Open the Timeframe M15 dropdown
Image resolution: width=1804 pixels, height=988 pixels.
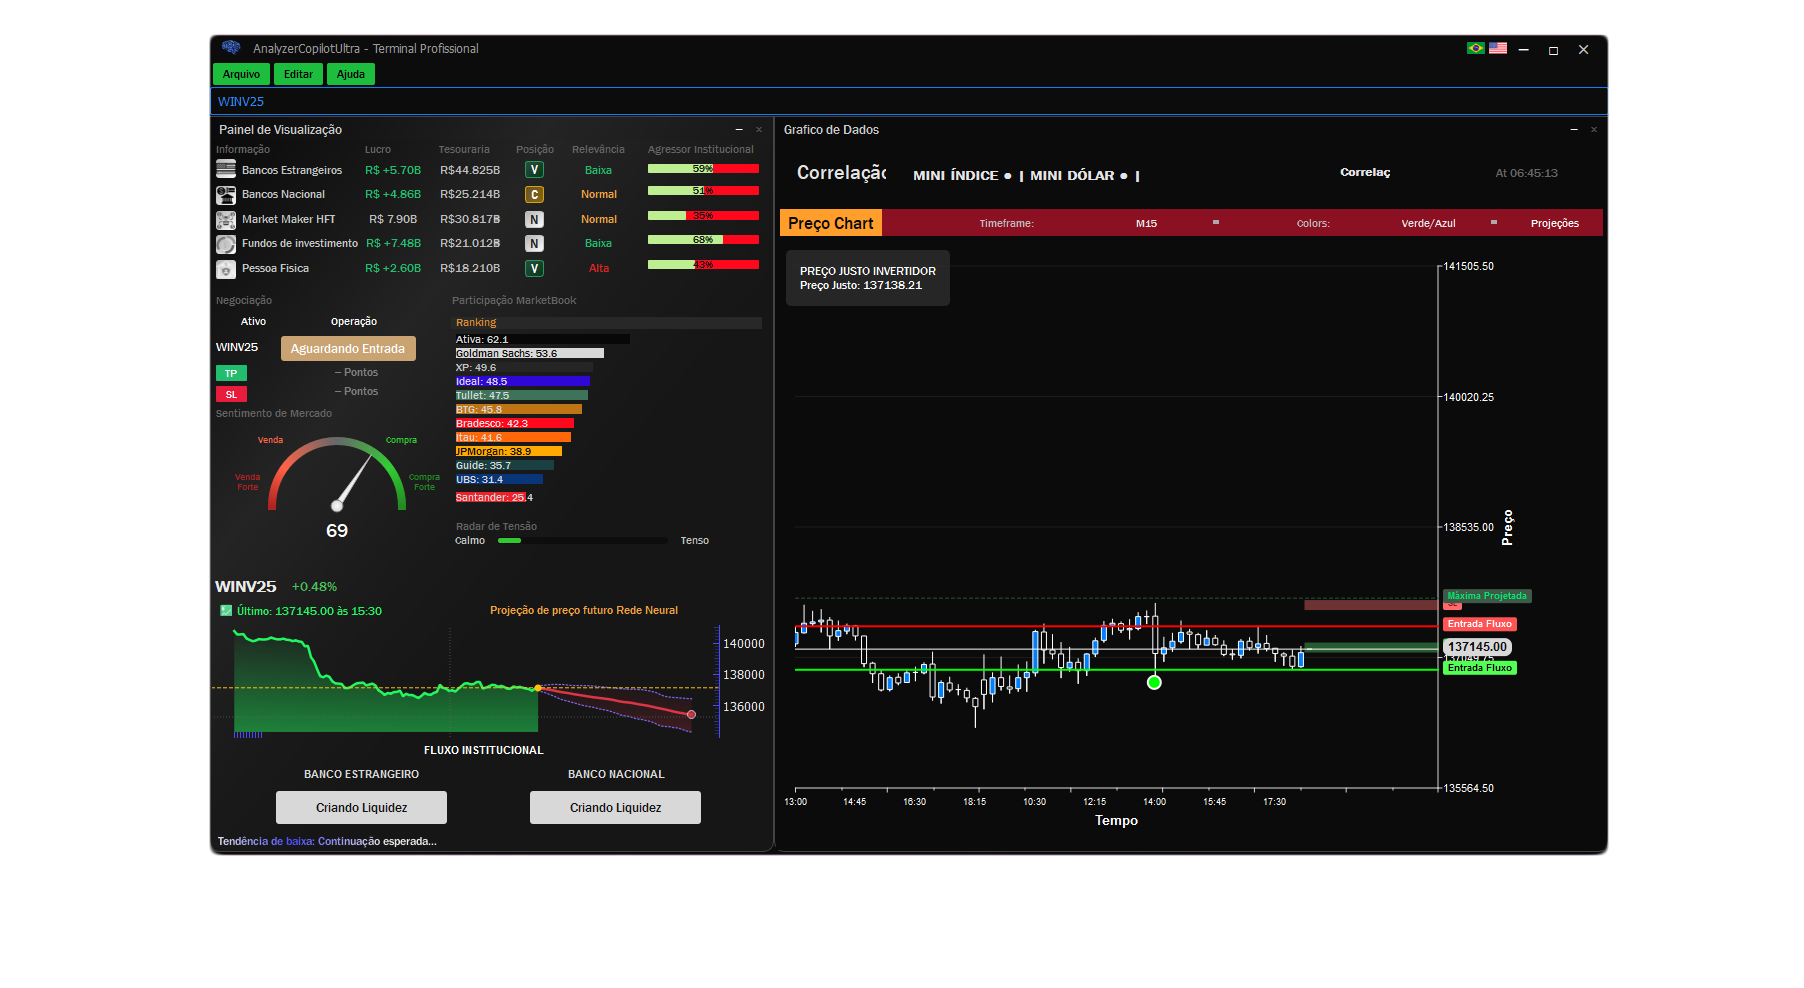tap(1146, 223)
